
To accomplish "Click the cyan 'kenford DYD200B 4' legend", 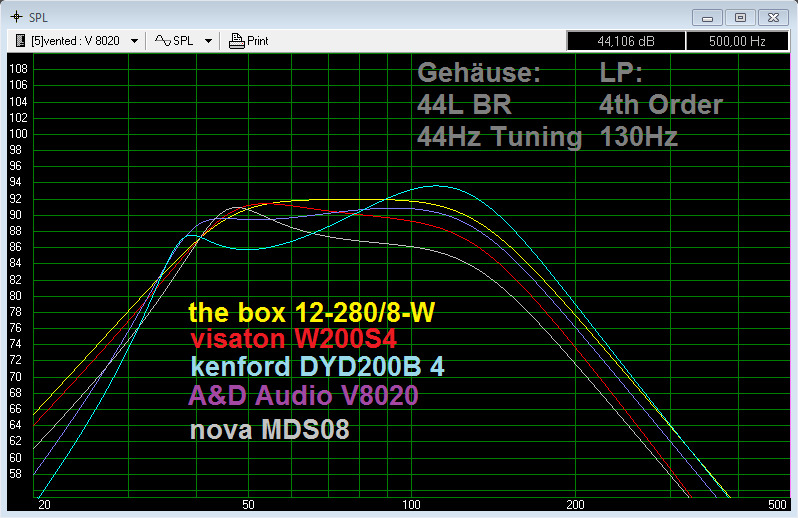I will click(318, 366).
